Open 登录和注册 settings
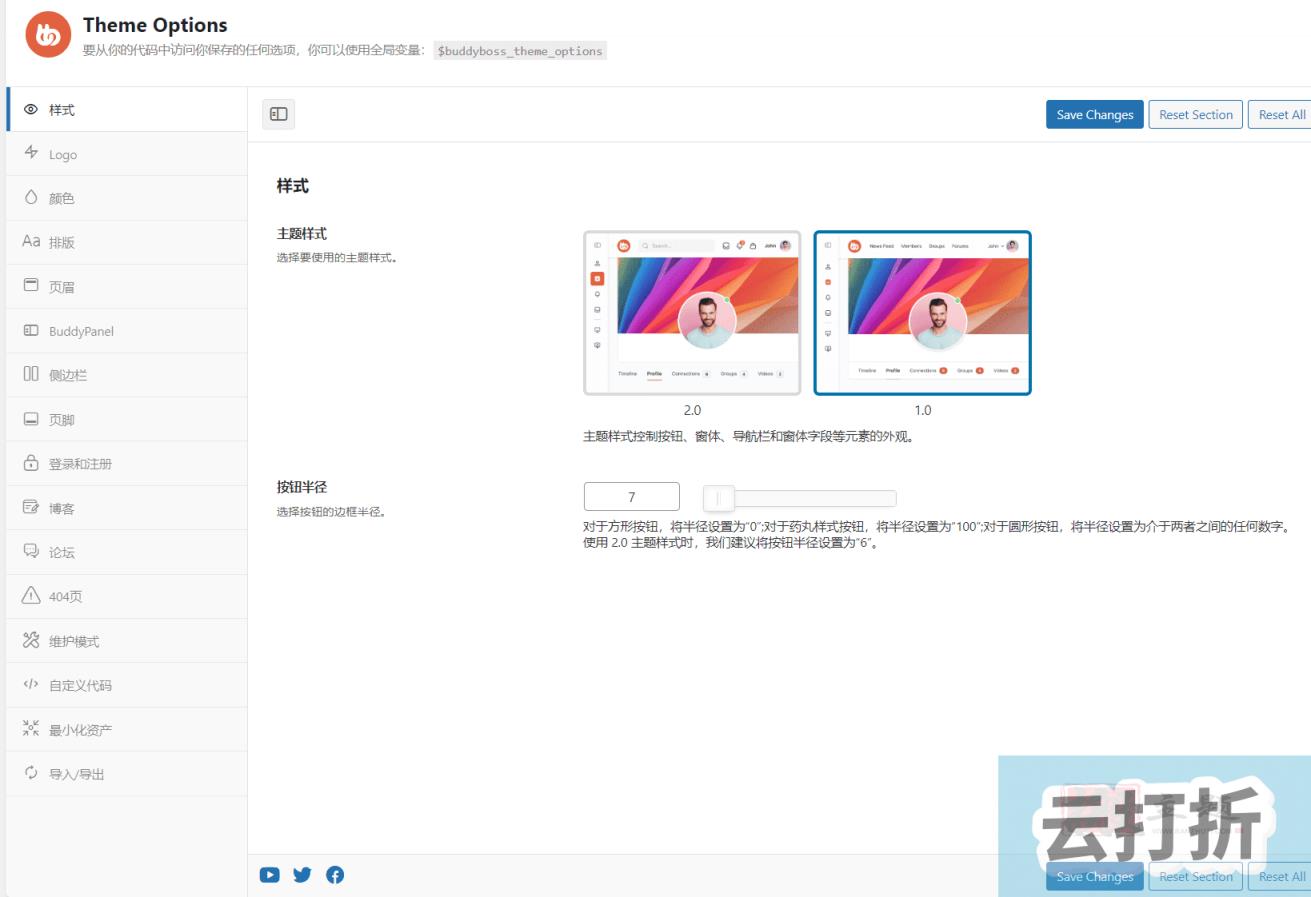 (127, 463)
